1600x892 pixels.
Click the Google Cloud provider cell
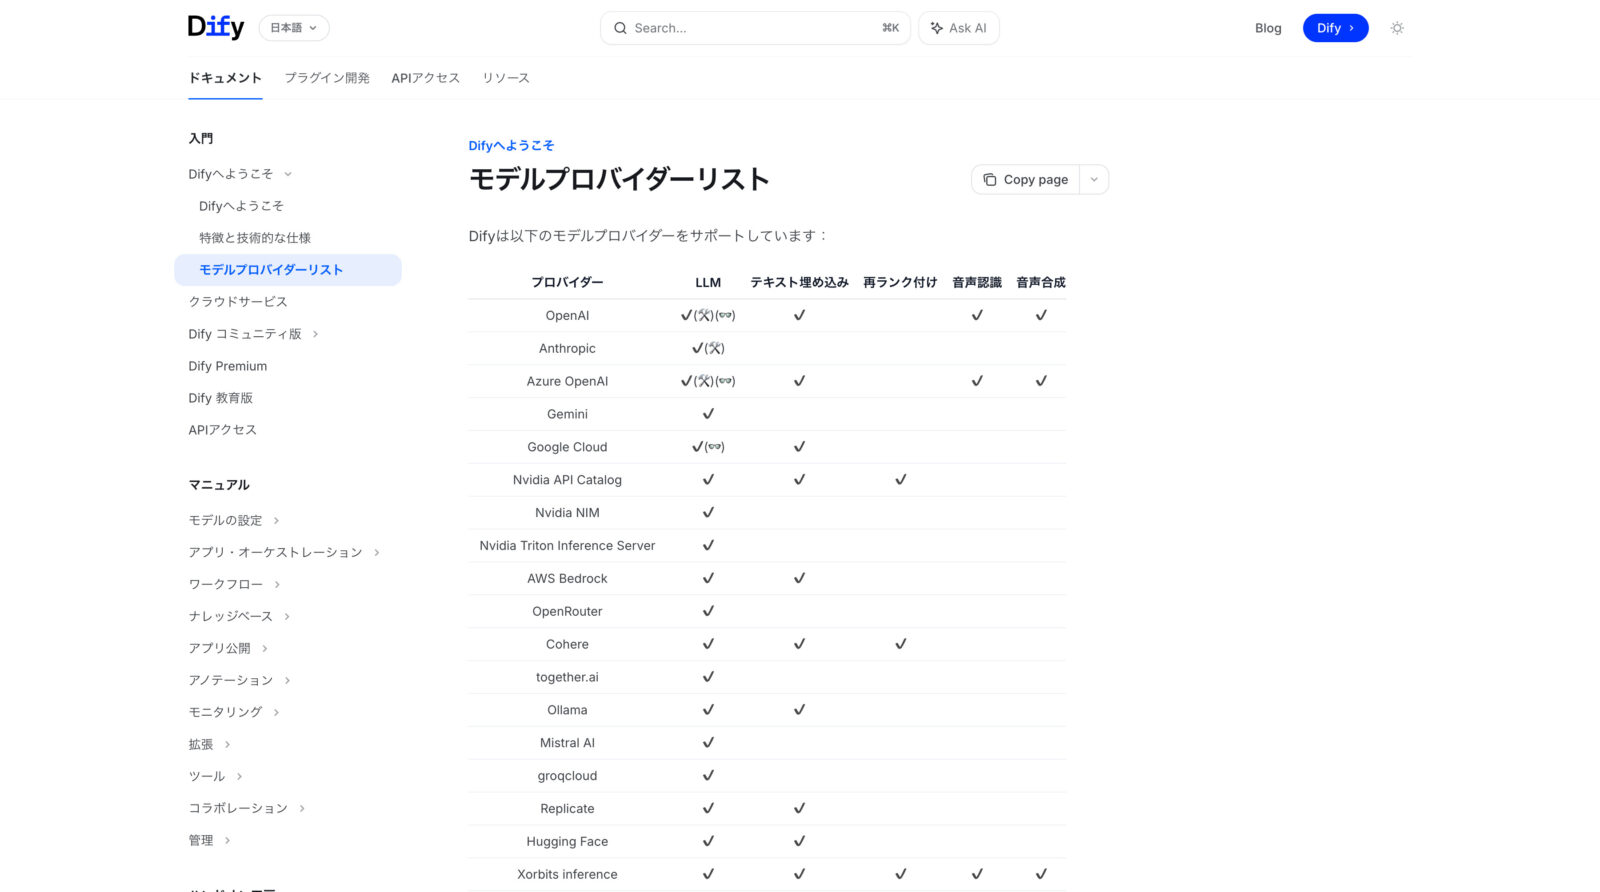(x=567, y=447)
